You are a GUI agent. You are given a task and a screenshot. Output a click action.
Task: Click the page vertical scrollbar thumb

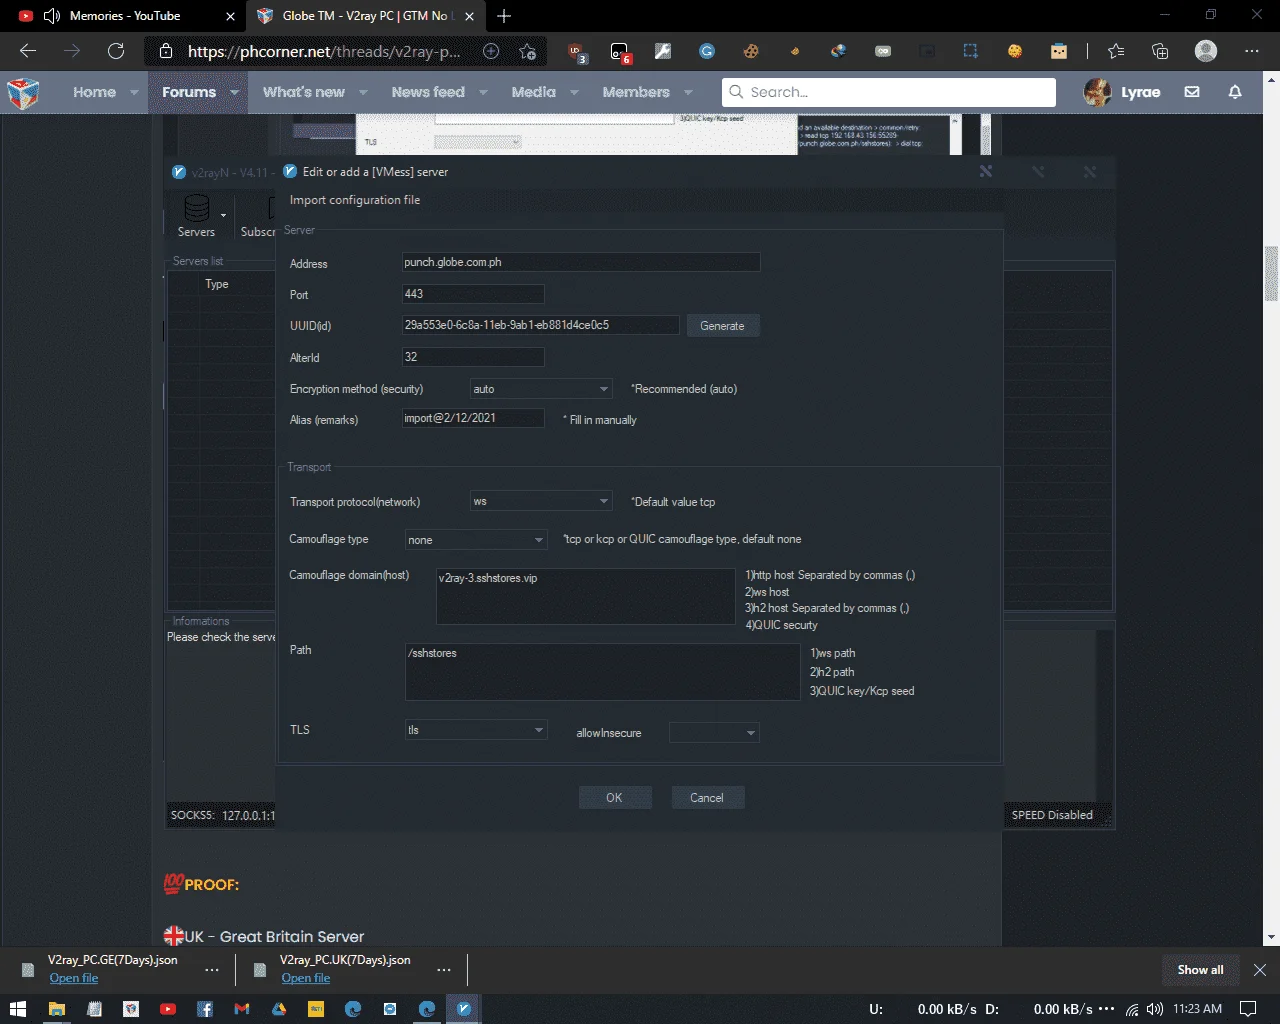(1272, 273)
